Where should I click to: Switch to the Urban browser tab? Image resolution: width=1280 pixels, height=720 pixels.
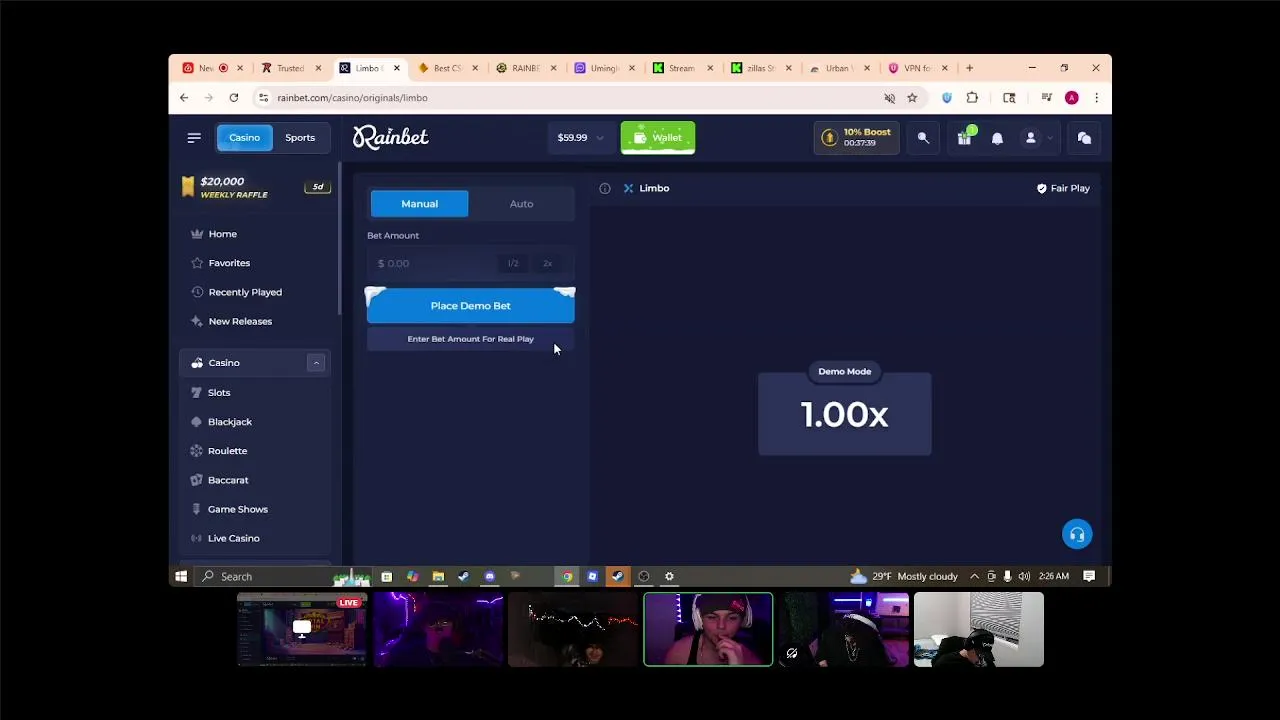837,68
